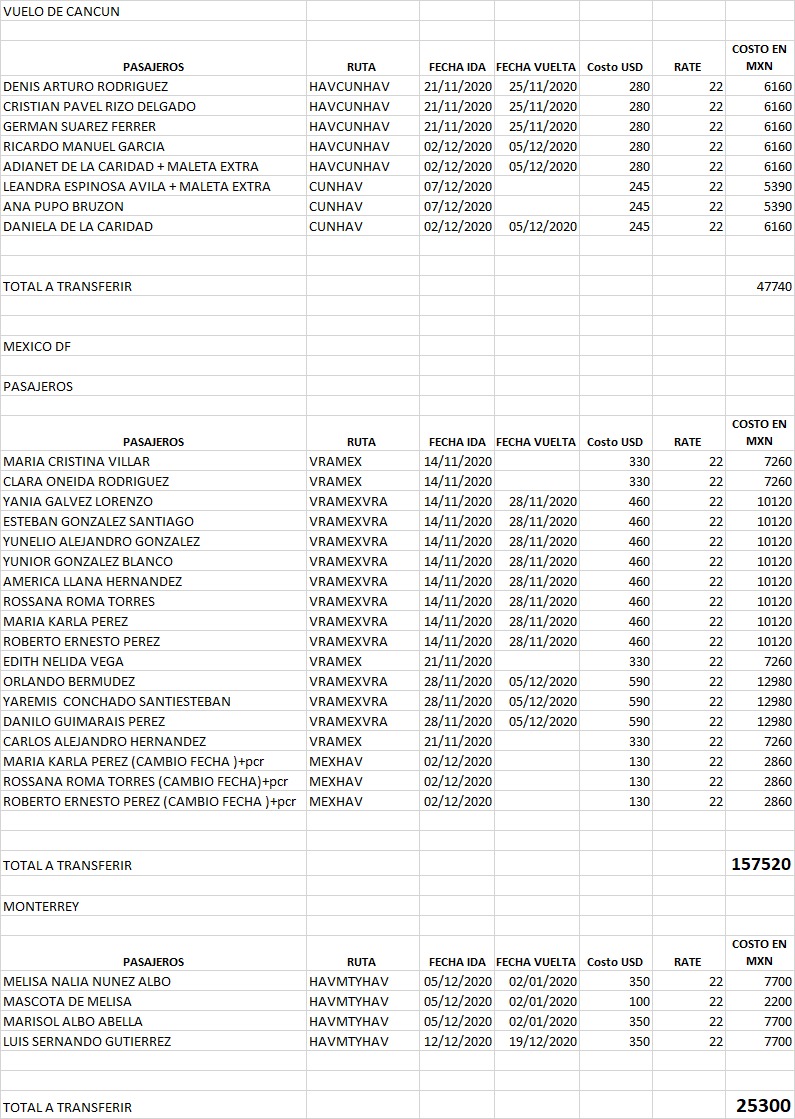Click departure date in CARLOS ALEJANDRO HERNANDEZ row
This screenshot has width=795, height=1119.
click(457, 741)
